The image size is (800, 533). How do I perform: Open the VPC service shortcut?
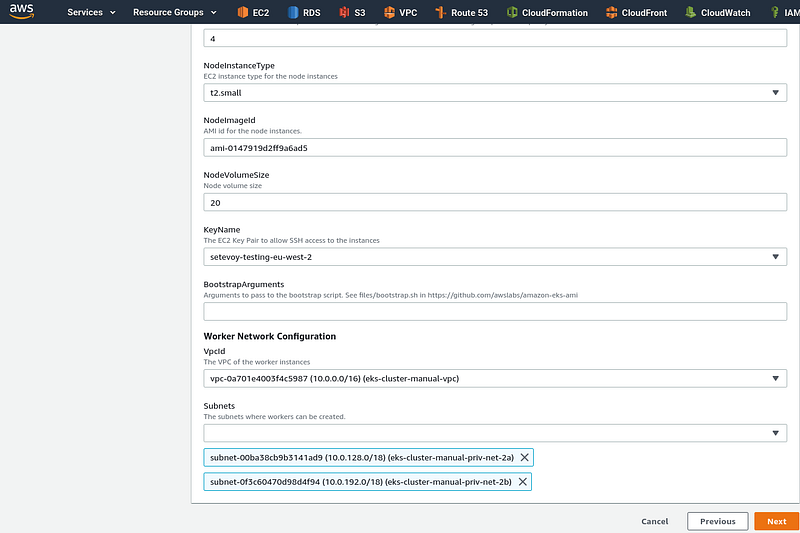tap(401, 12)
